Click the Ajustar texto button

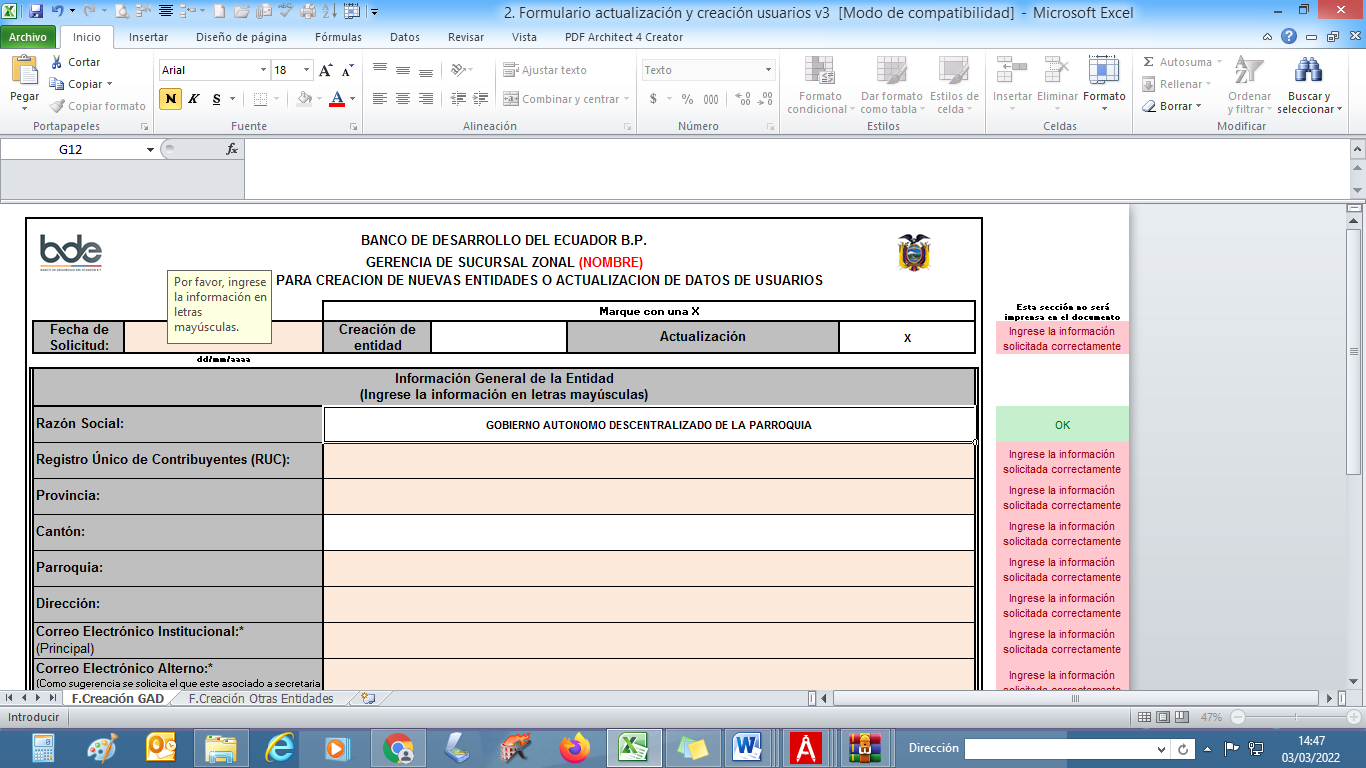(x=545, y=70)
